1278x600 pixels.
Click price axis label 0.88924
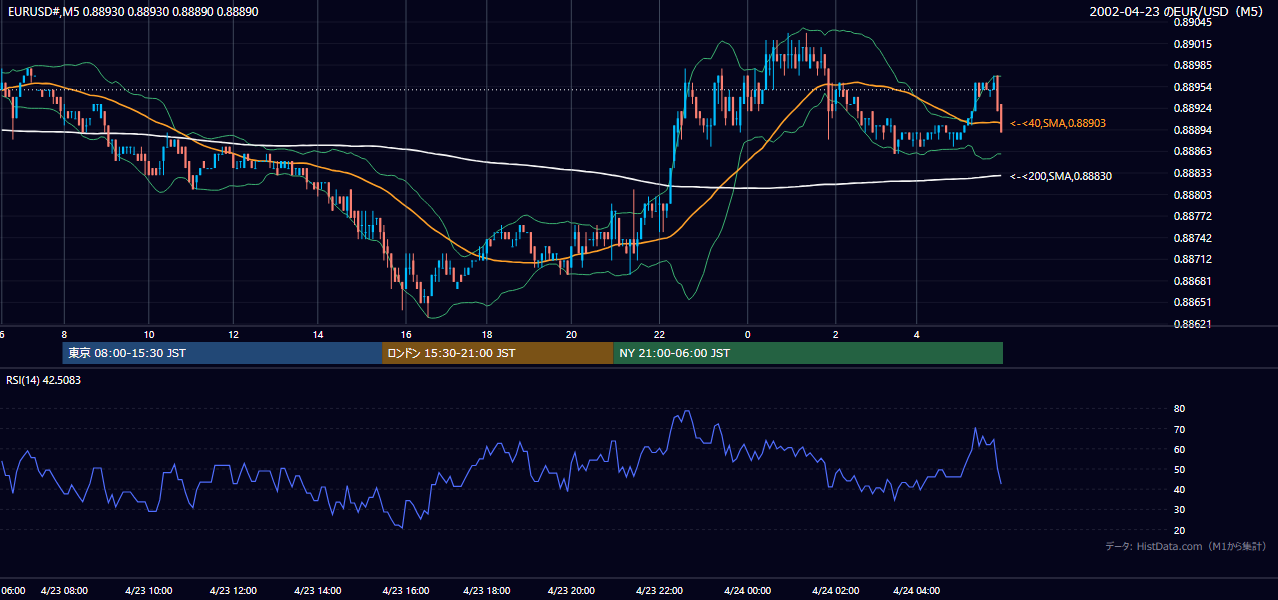point(1193,108)
